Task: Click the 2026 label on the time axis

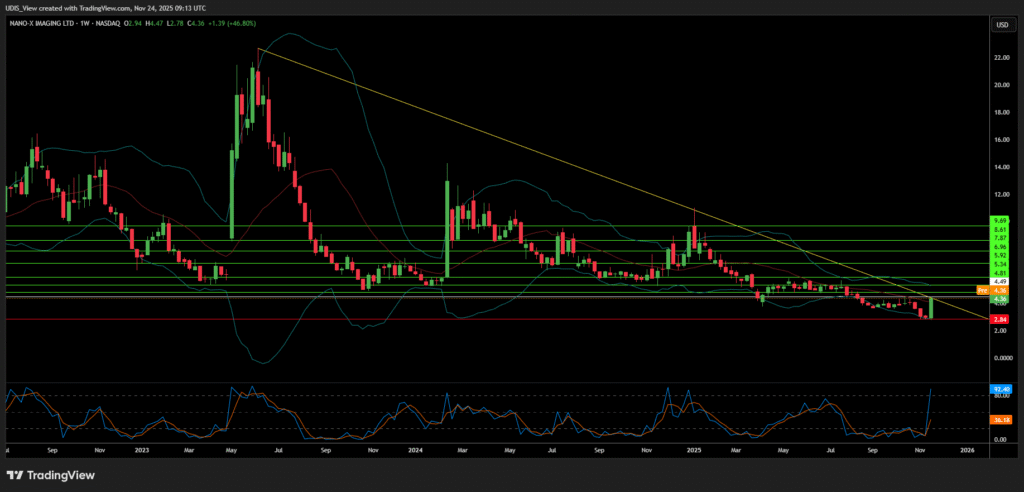Action: click(966, 451)
